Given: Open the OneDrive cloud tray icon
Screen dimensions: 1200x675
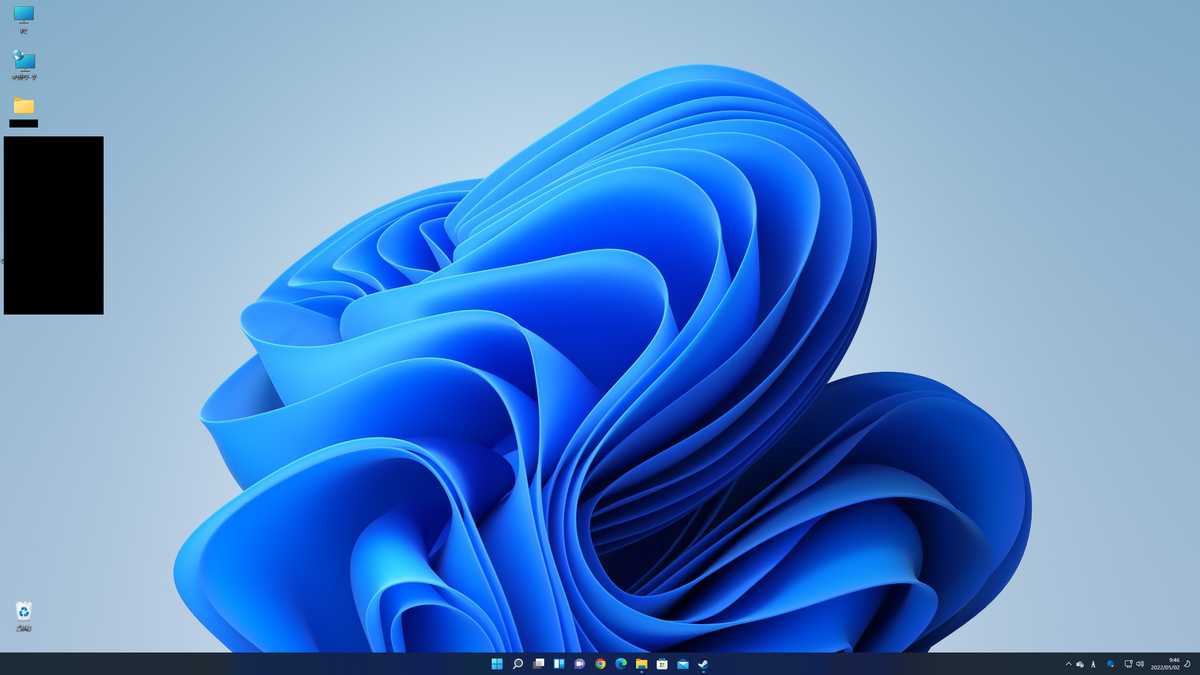Looking at the screenshot, I should (1080, 664).
